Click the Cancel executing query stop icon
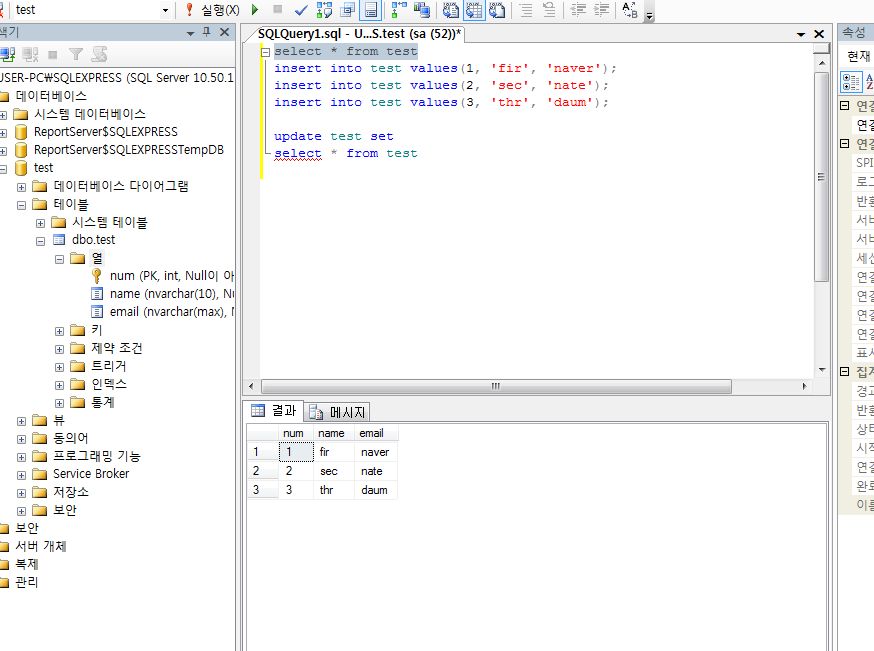Viewport: 874px width, 651px height. pos(278,9)
